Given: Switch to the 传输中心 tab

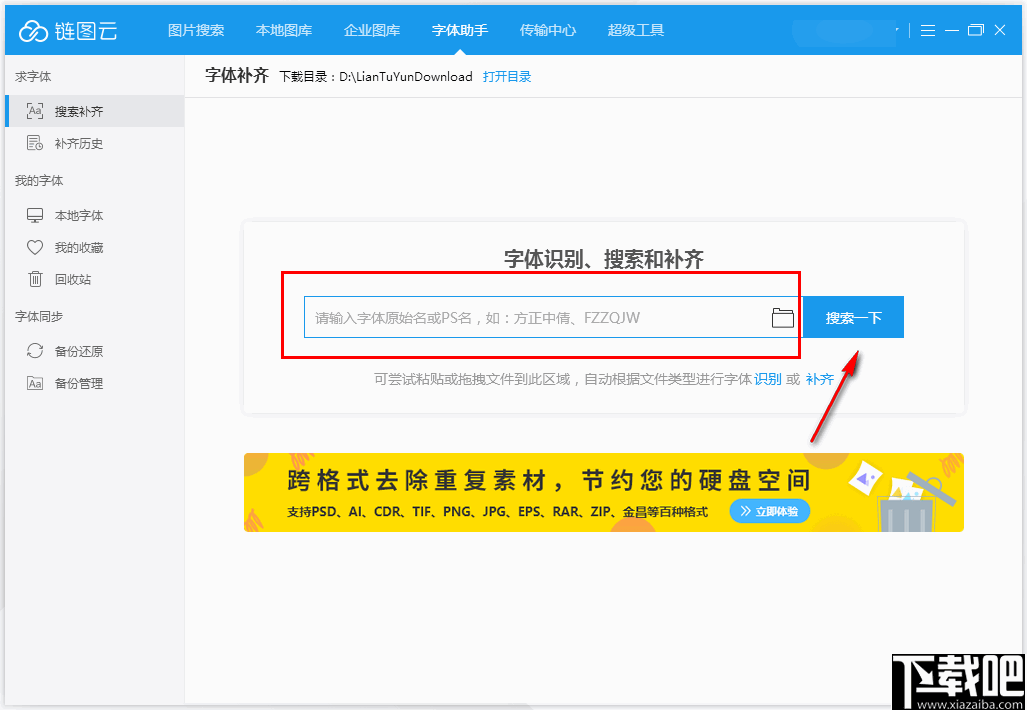Looking at the screenshot, I should tap(548, 30).
